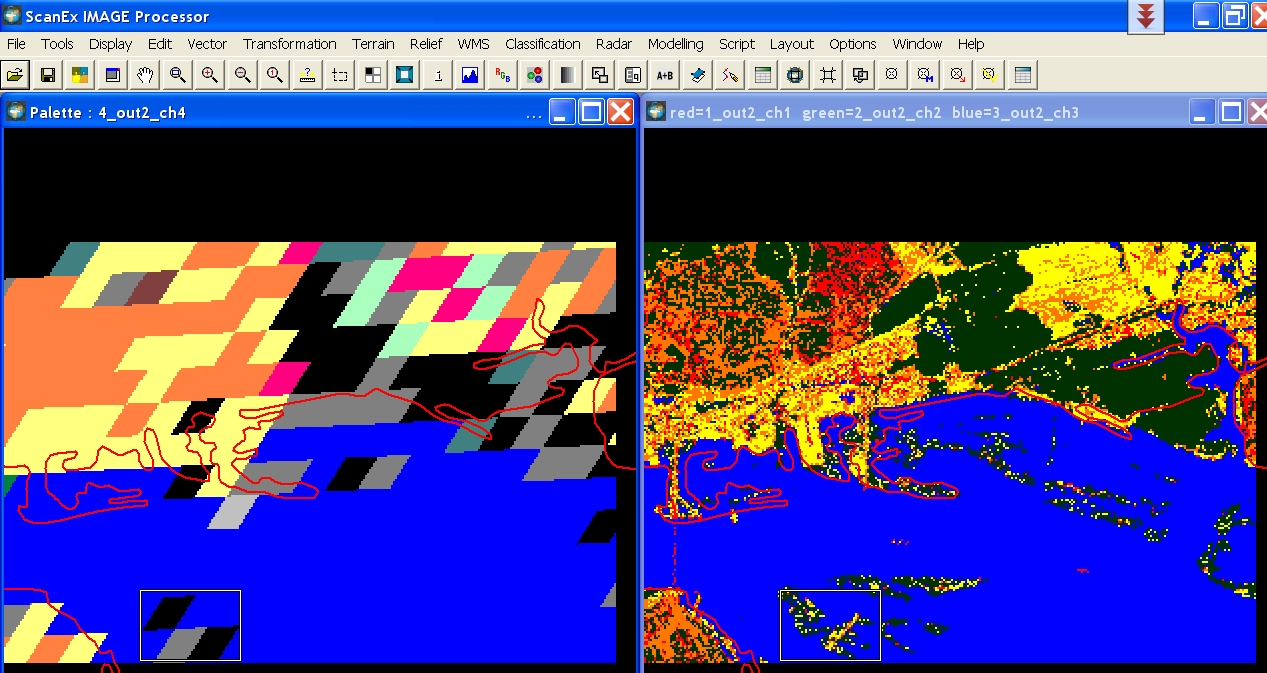This screenshot has height=673, width=1267.
Task: Open the Vector menu
Action: pyautogui.click(x=207, y=44)
